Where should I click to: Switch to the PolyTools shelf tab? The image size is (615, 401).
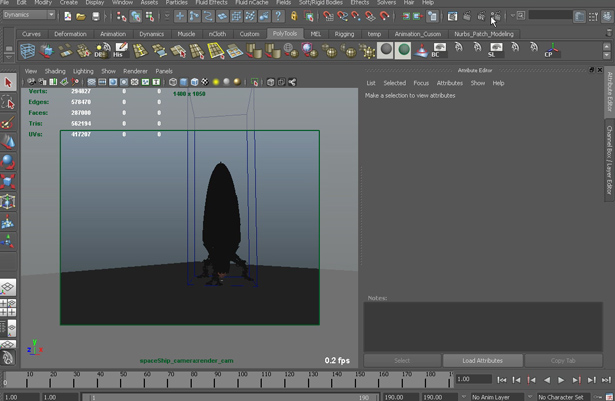click(x=285, y=34)
